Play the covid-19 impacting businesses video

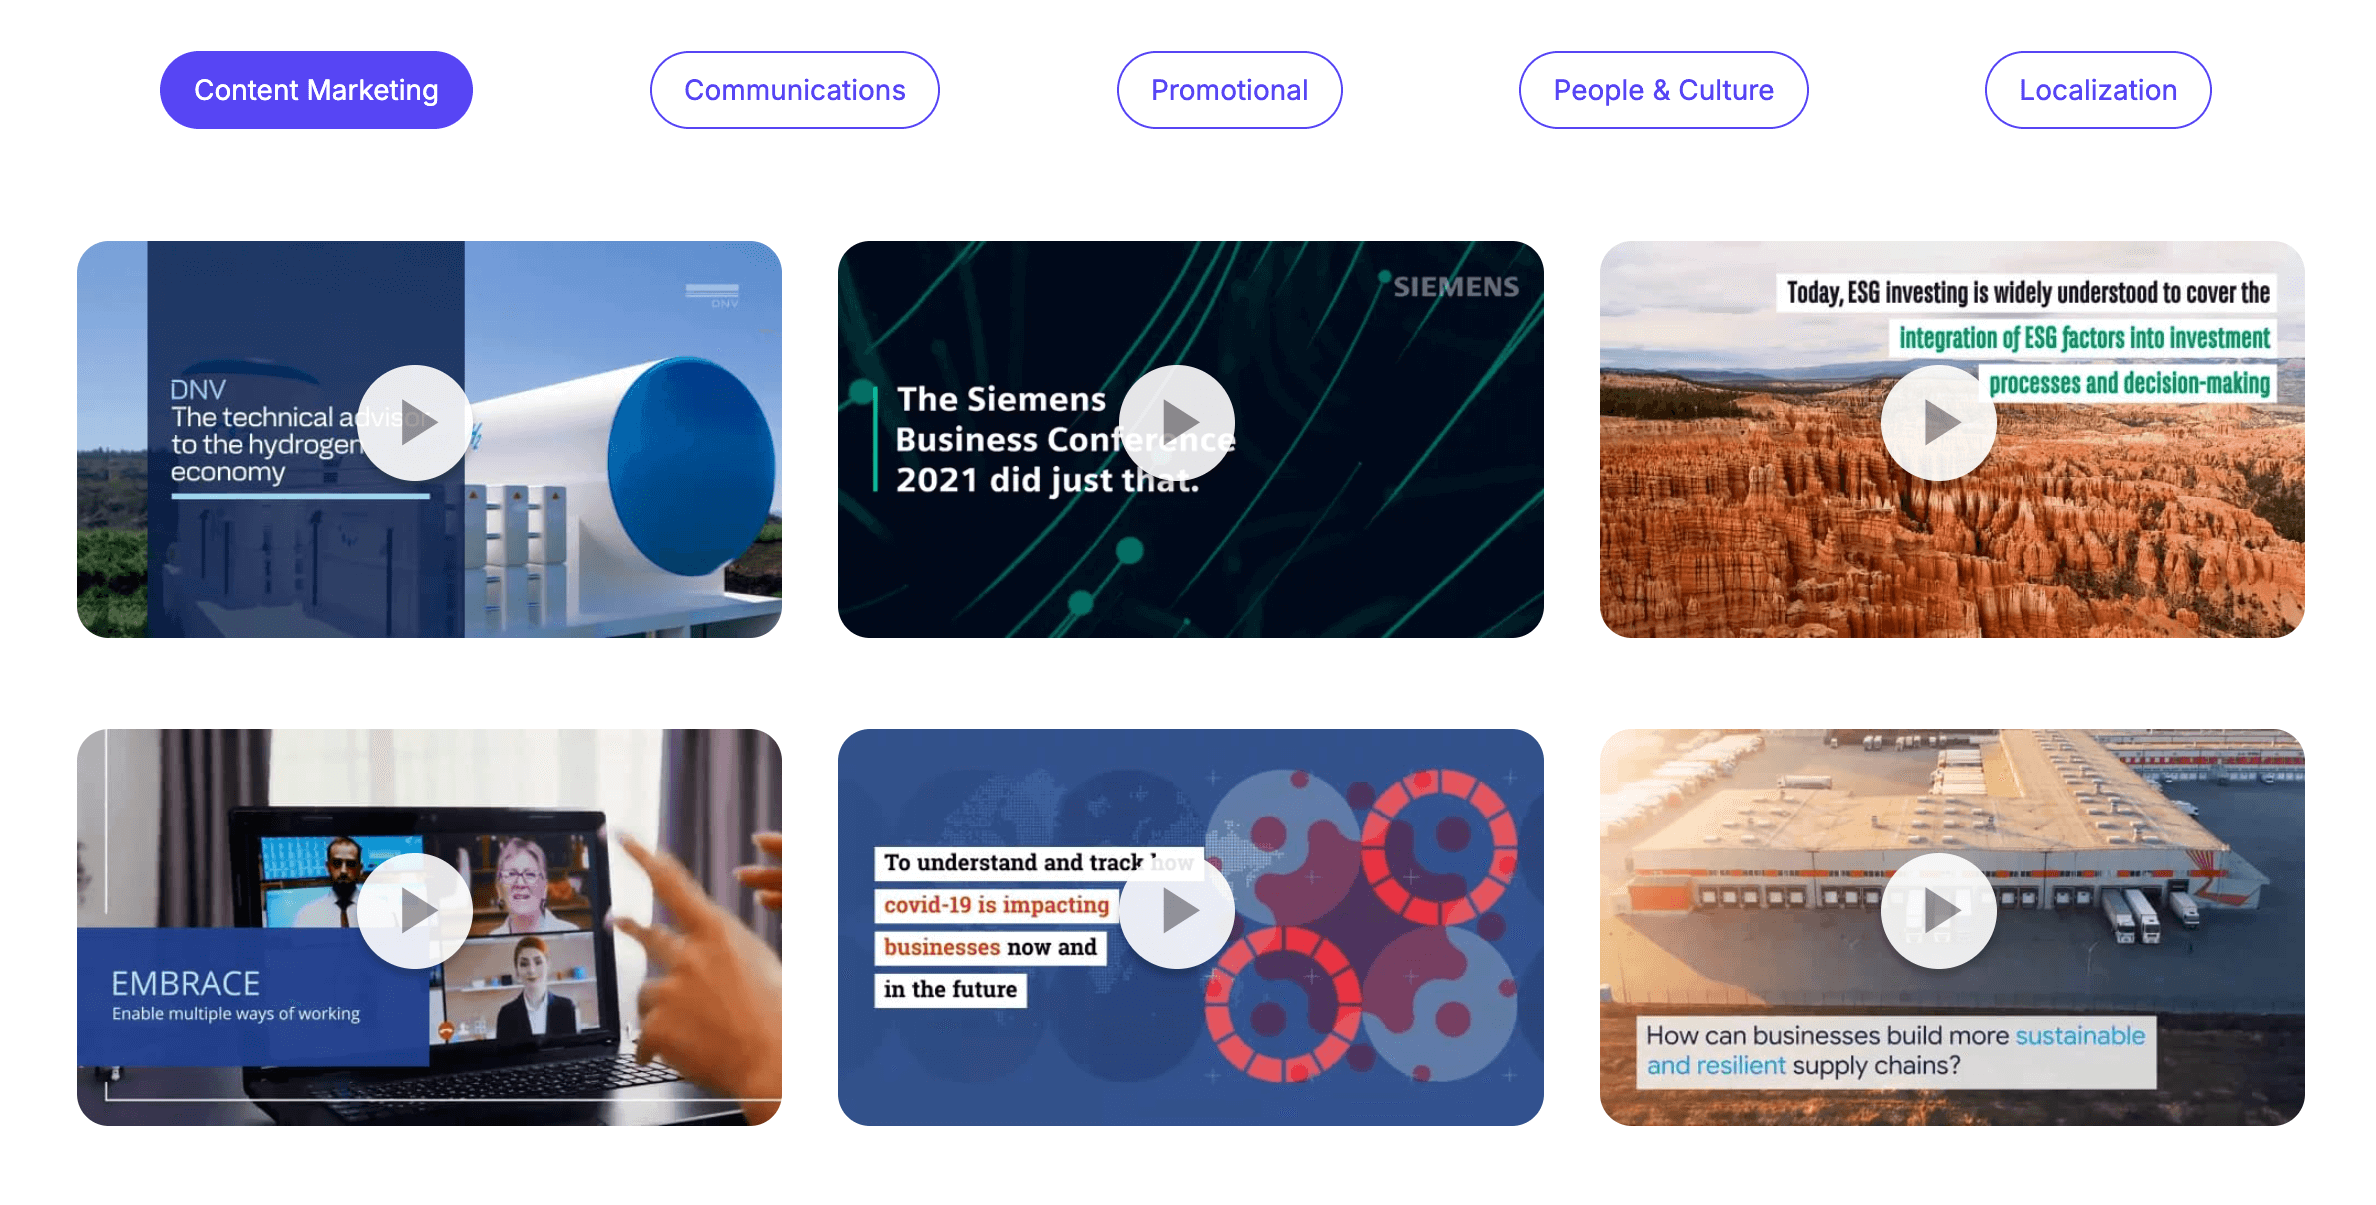(1177, 910)
